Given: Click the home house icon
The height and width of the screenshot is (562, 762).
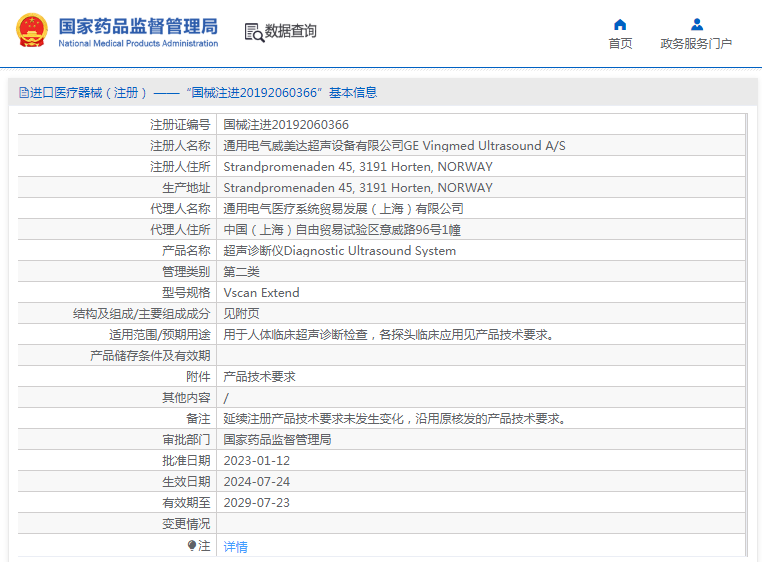Looking at the screenshot, I should point(620,24).
